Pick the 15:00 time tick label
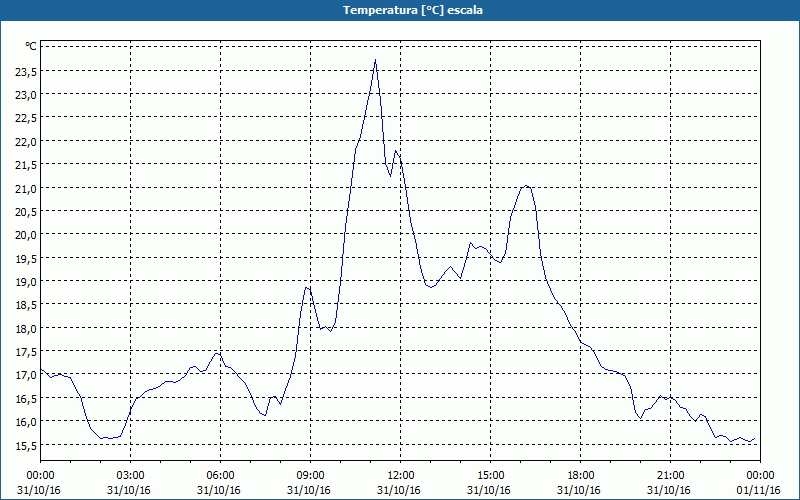Image resolution: width=800 pixels, height=500 pixels. tap(490, 476)
